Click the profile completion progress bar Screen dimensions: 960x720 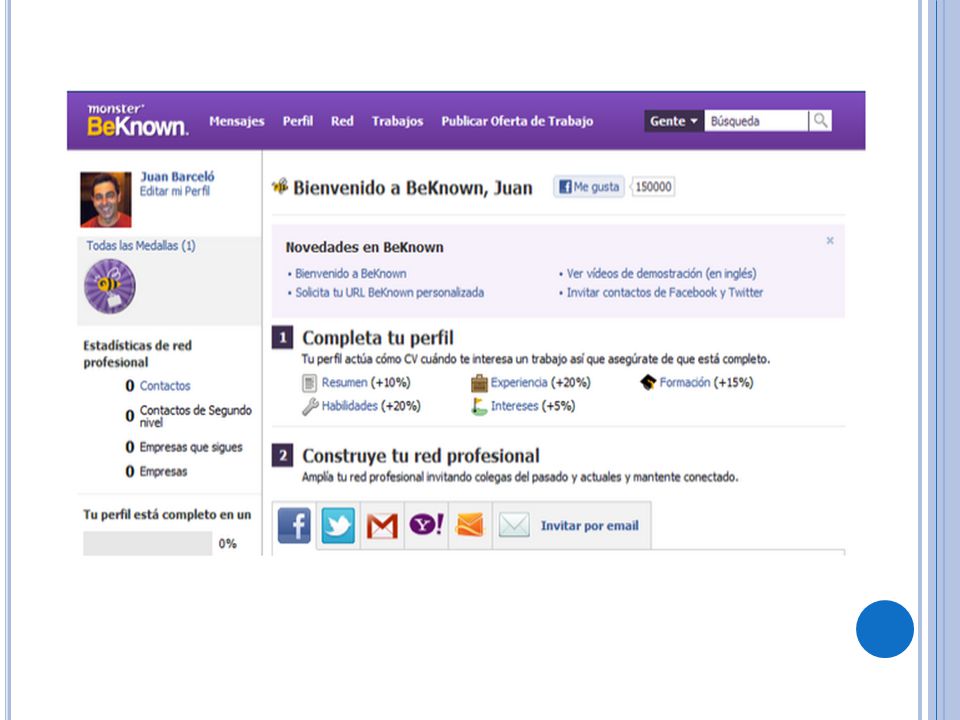148,544
